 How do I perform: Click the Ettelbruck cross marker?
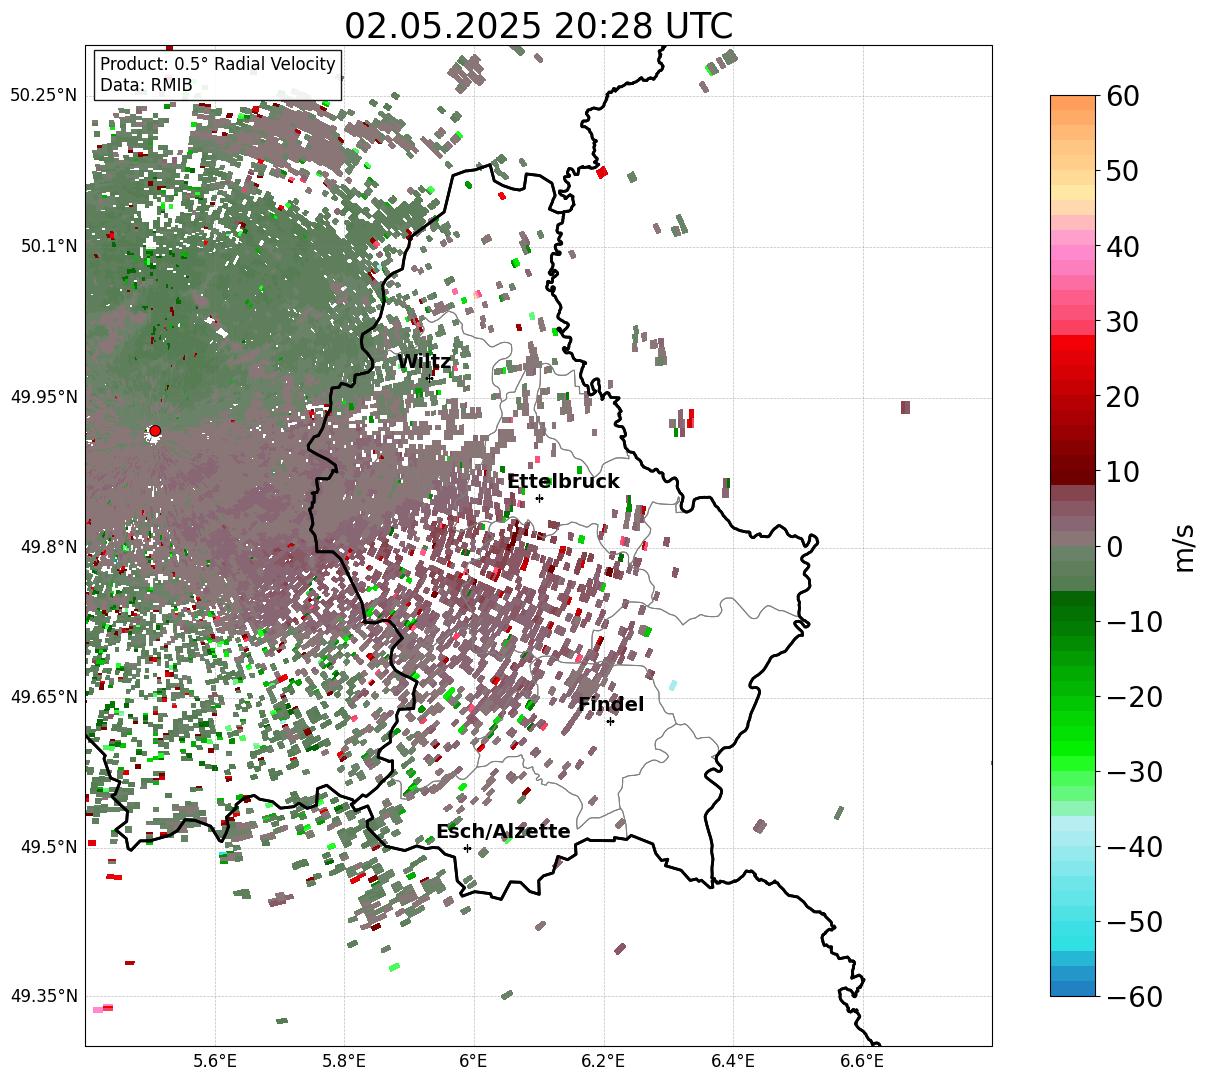point(540,498)
